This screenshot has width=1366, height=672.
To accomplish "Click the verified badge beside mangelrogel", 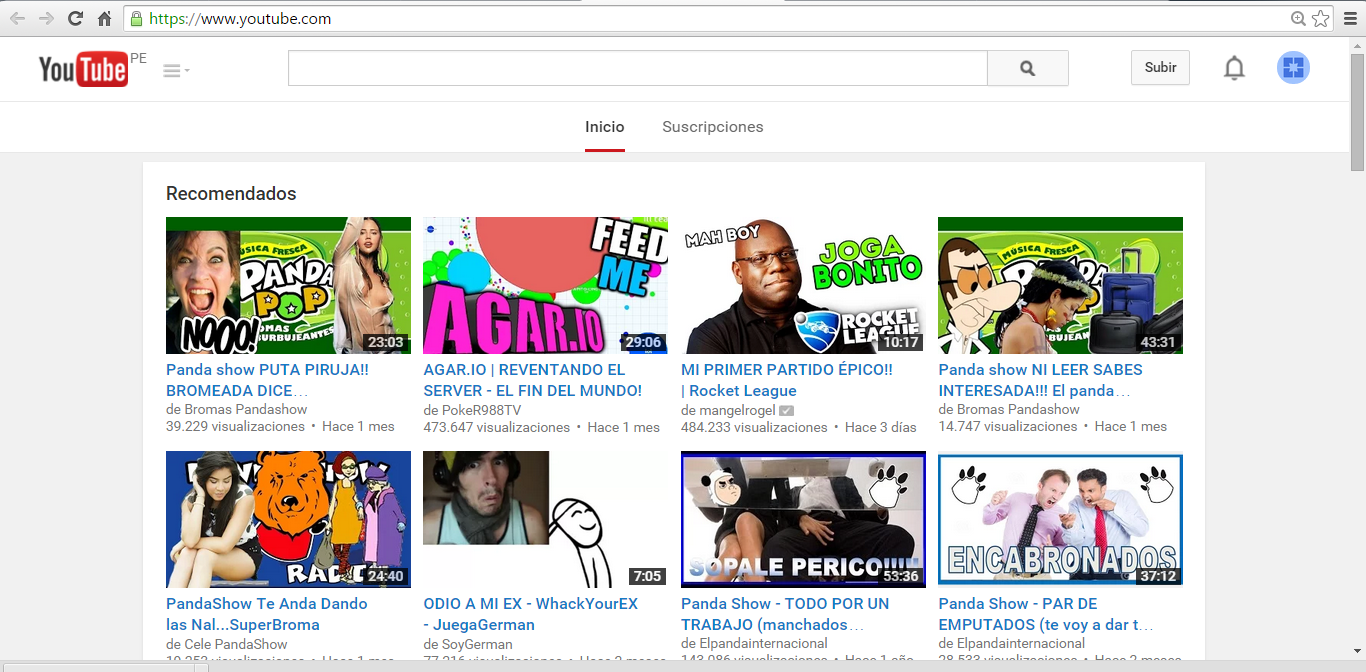I will [x=786, y=411].
